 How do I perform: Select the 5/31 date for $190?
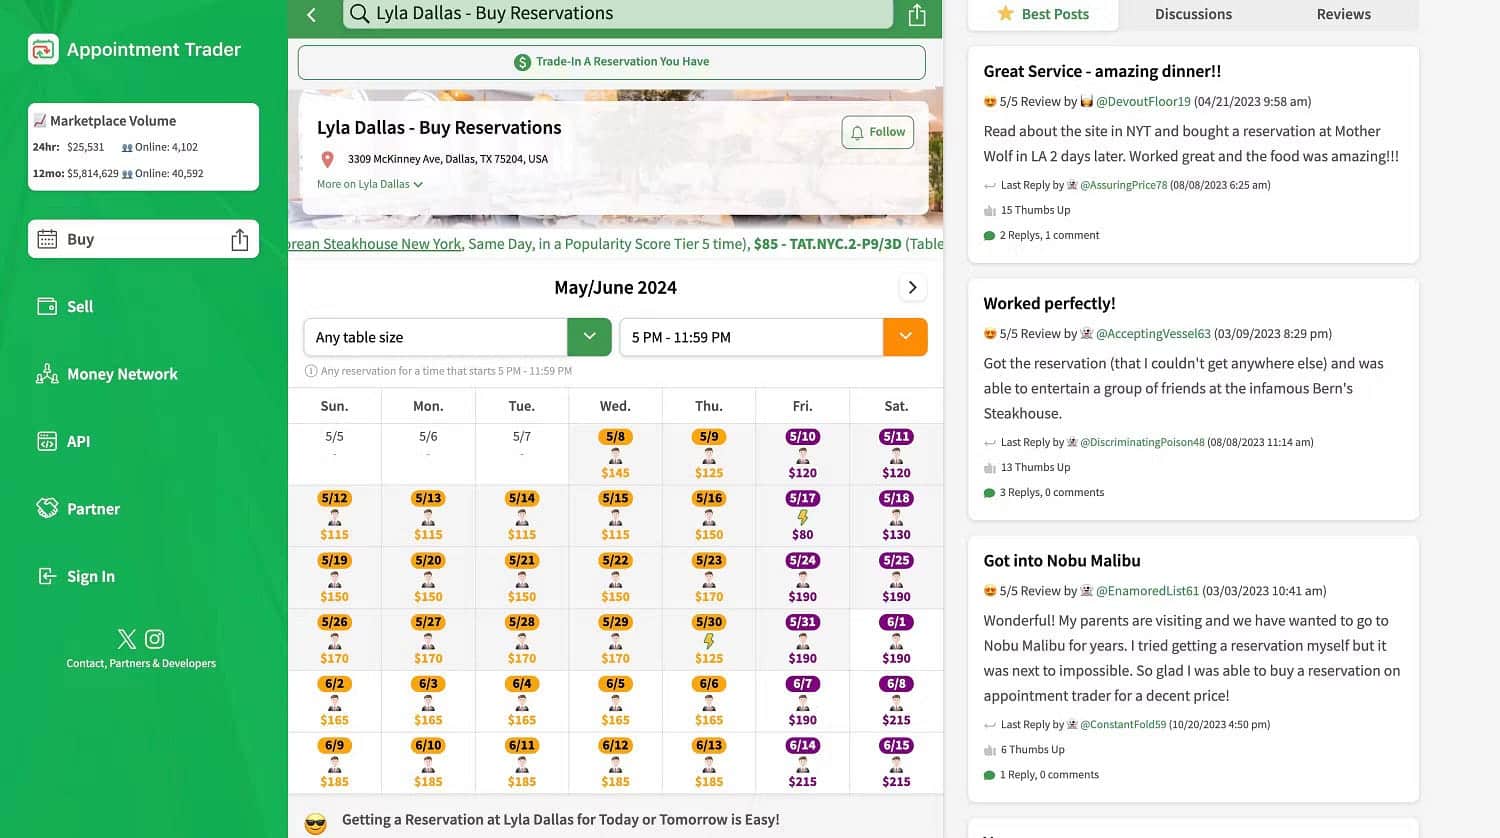click(802, 640)
